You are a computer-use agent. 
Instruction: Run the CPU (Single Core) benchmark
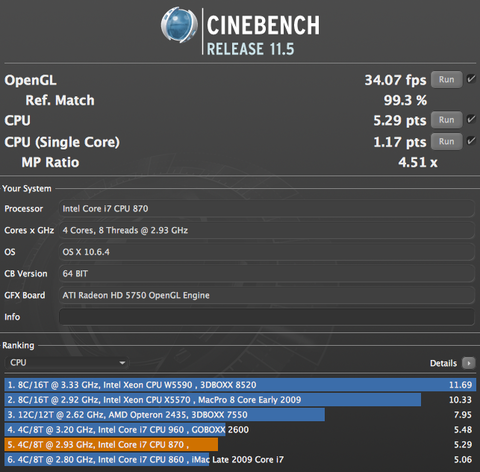[446, 142]
